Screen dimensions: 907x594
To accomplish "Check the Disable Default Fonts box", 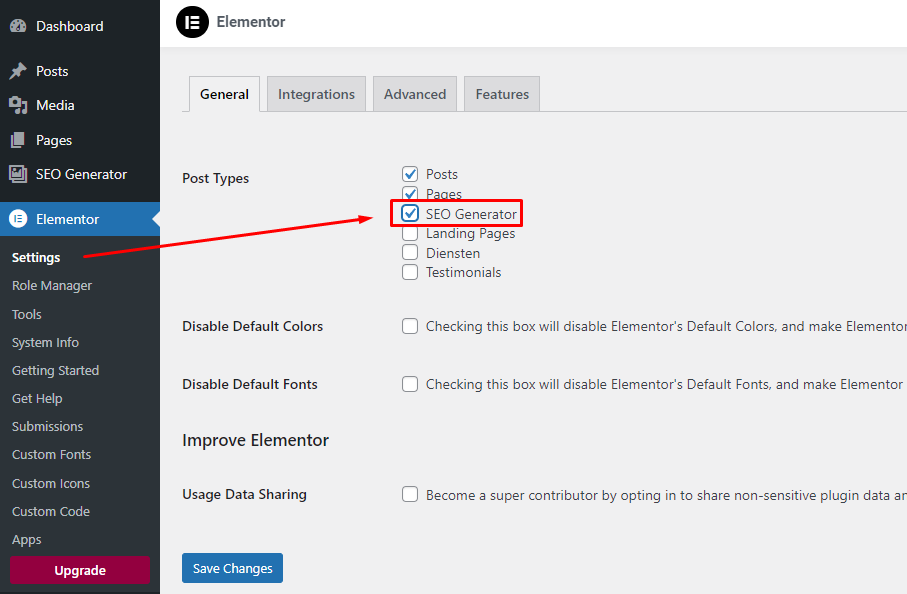I will click(410, 384).
